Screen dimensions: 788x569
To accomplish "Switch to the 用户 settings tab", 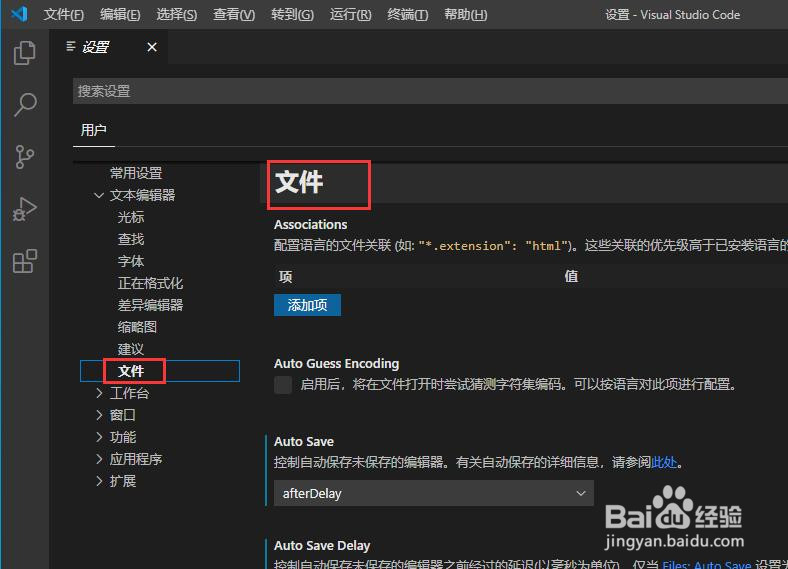I will (x=93, y=130).
